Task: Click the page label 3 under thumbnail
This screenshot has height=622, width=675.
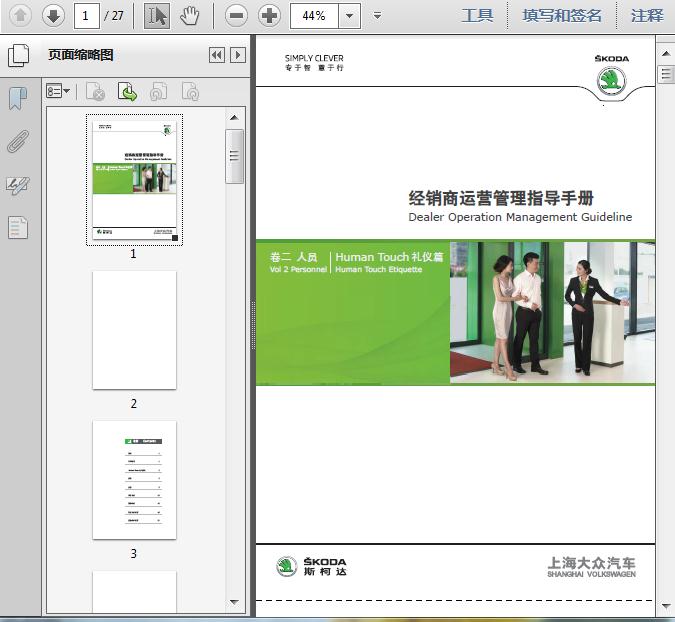Action: point(134,553)
